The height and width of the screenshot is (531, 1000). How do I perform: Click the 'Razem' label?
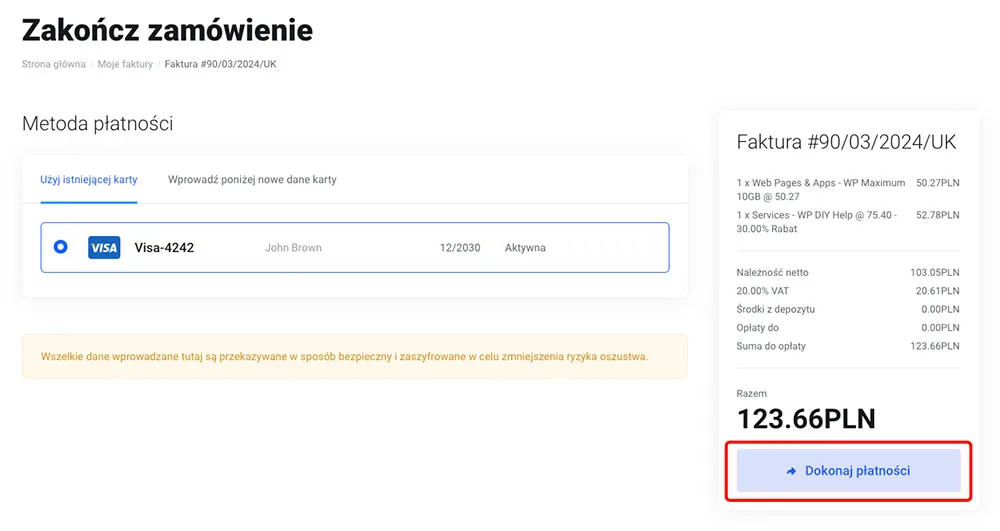(751, 393)
